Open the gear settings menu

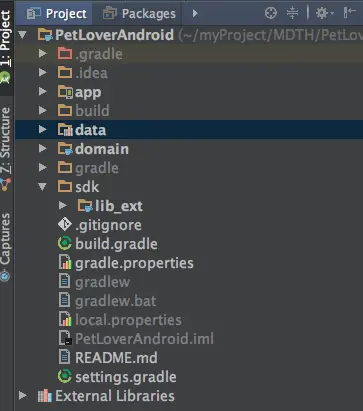click(x=324, y=13)
